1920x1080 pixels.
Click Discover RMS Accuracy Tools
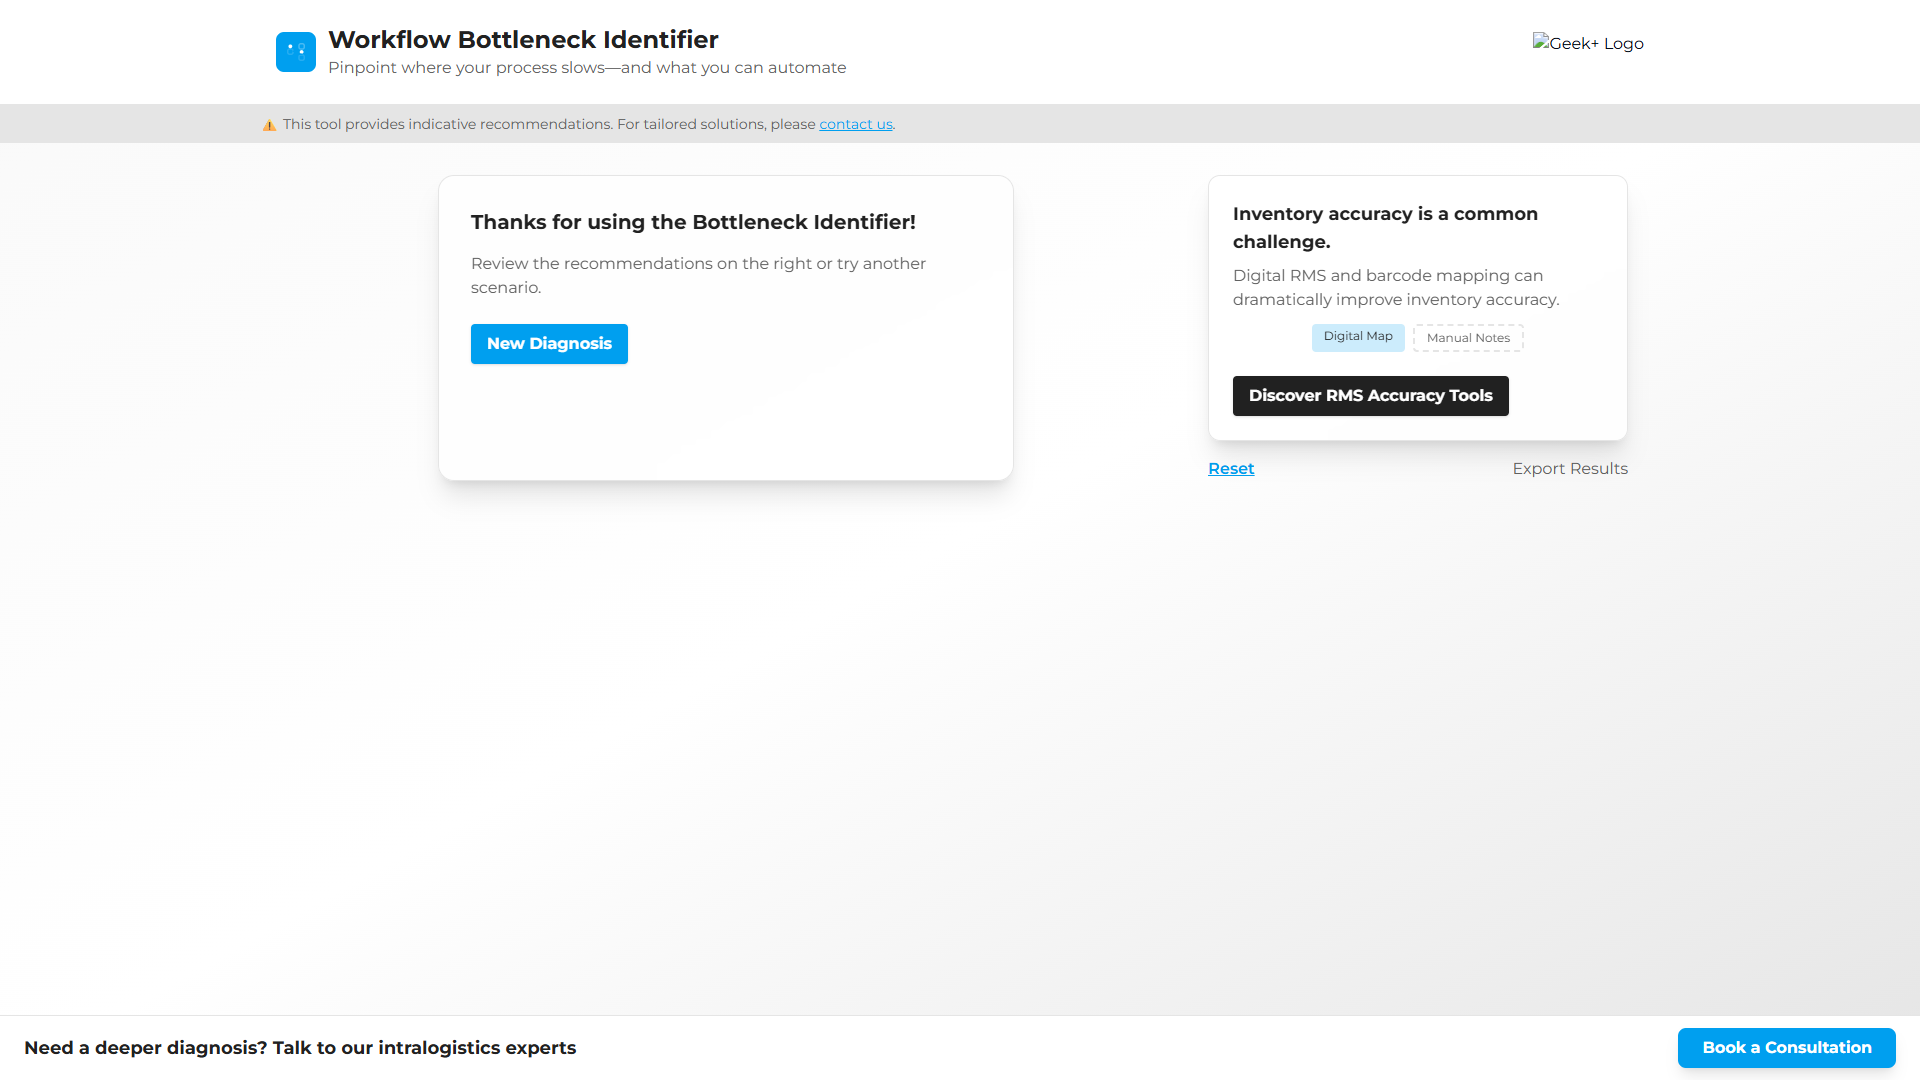coord(1370,395)
